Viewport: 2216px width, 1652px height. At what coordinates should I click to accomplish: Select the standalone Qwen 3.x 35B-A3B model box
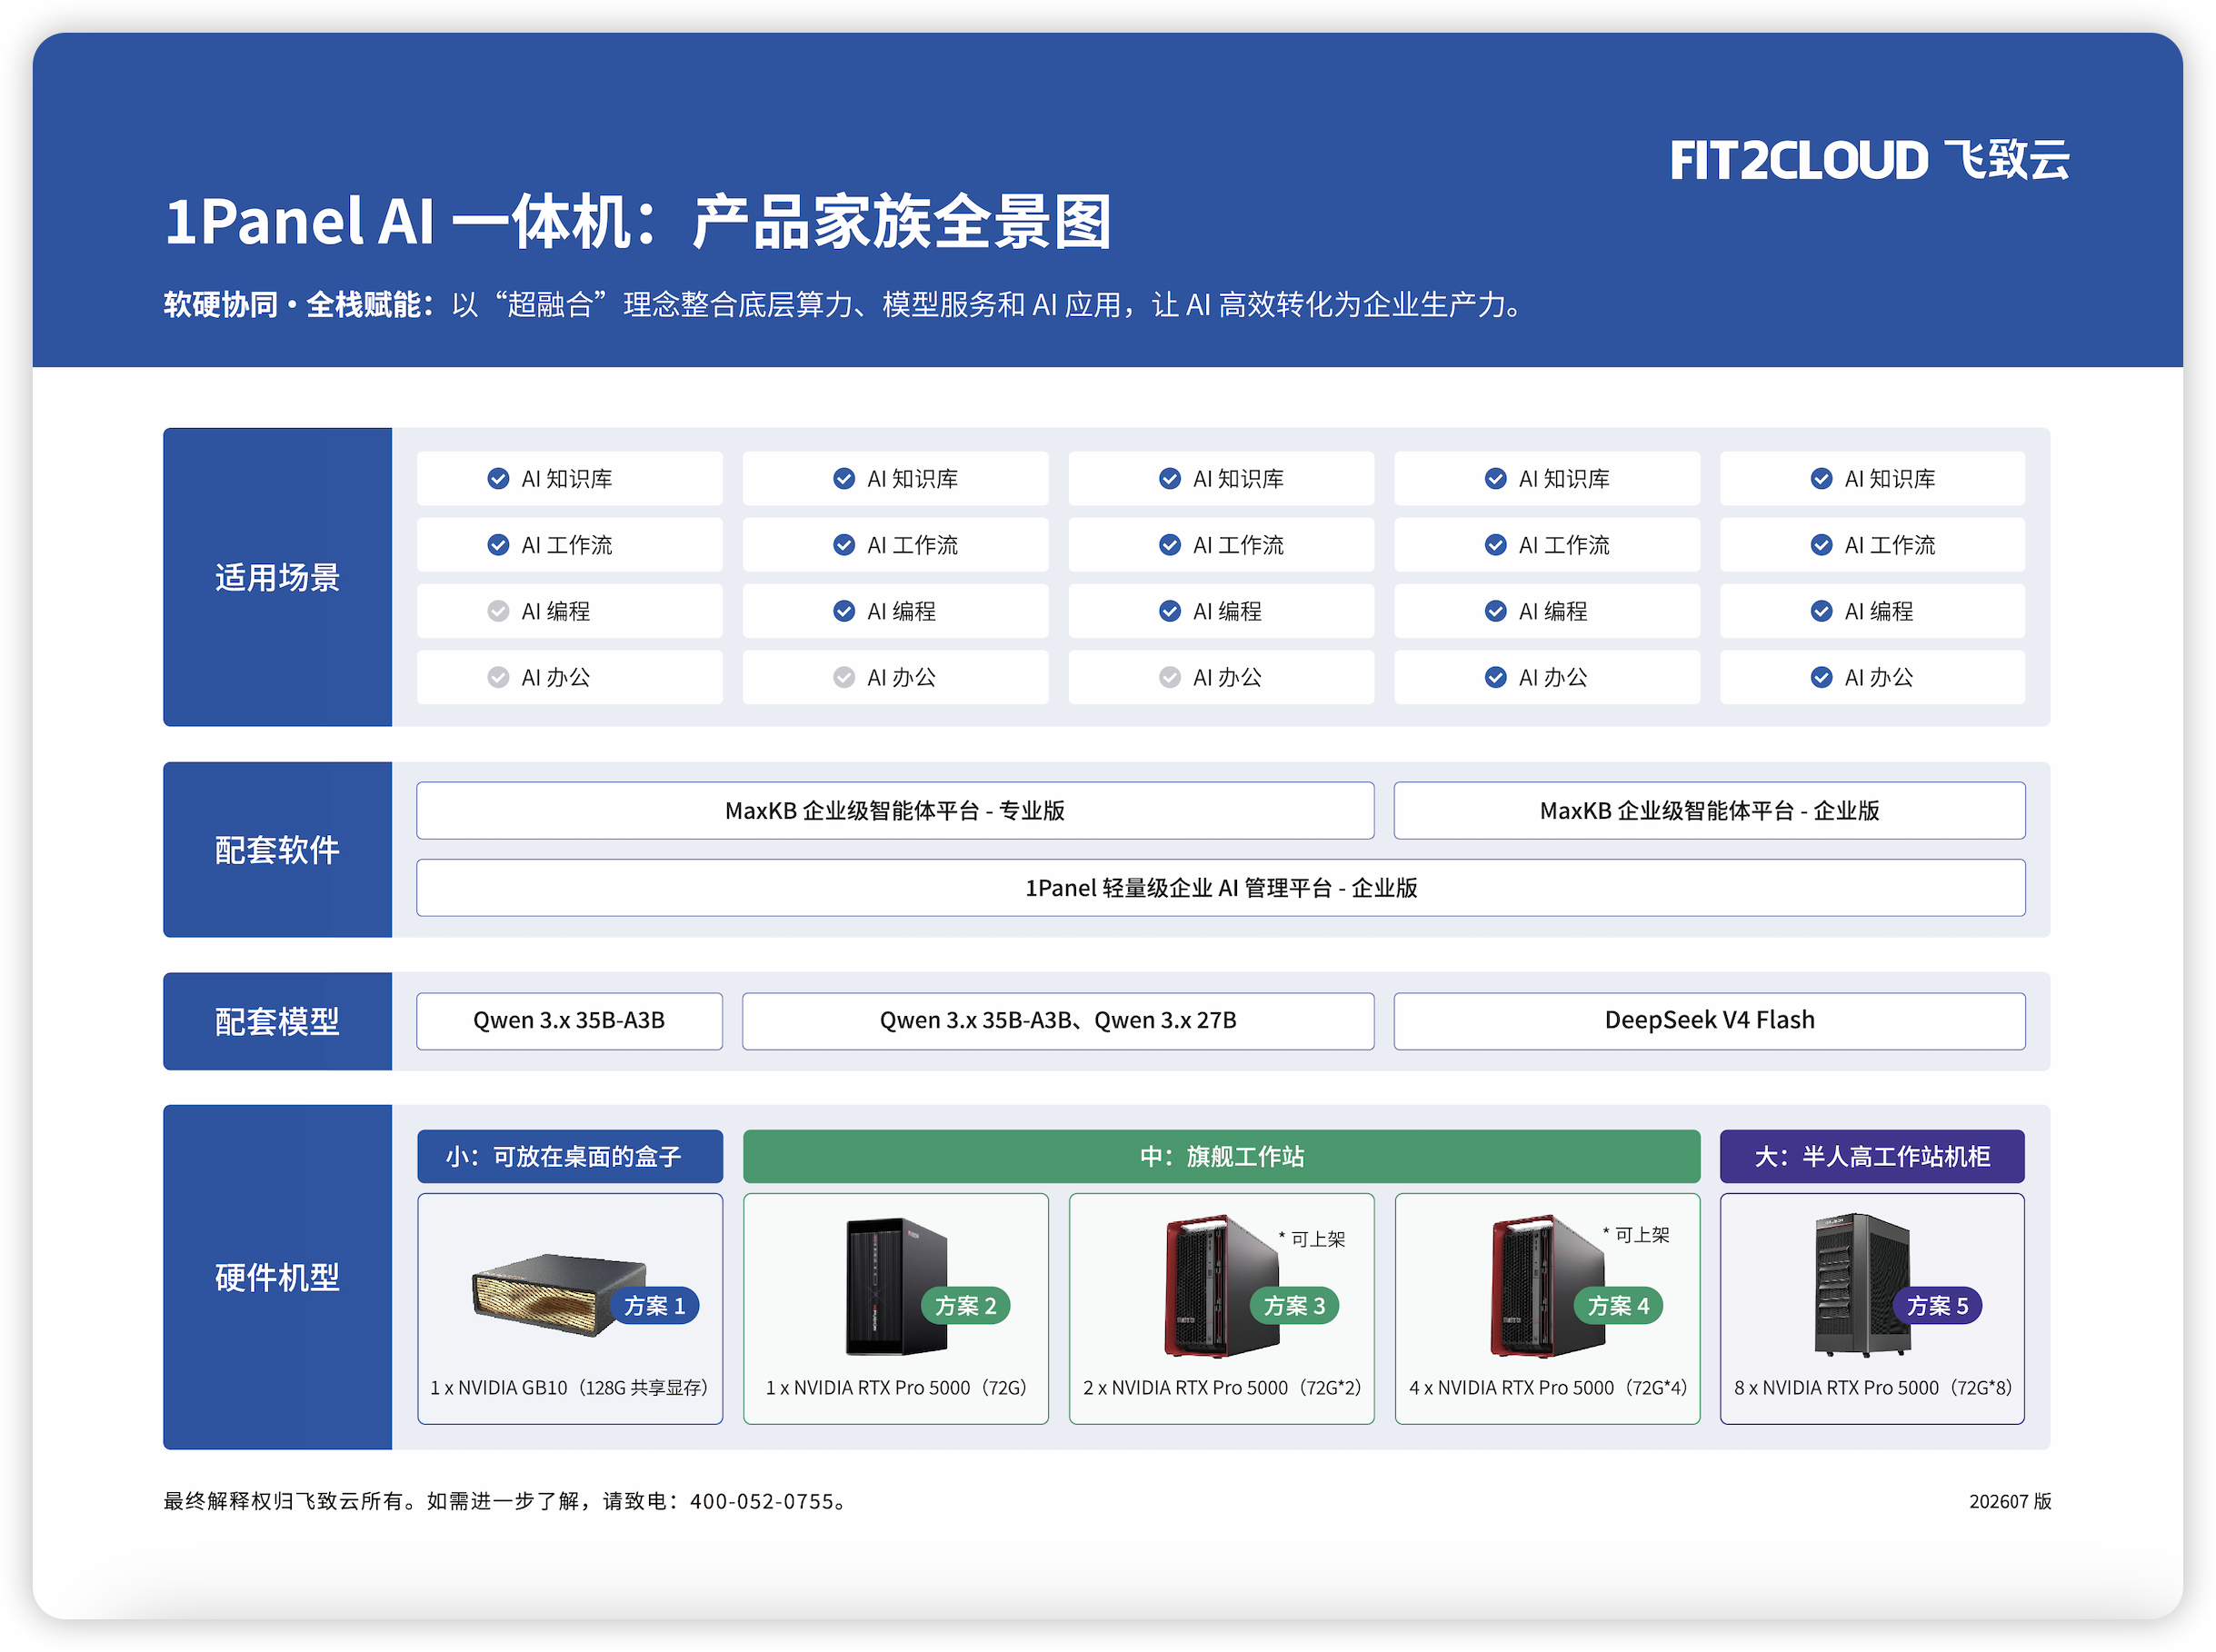click(570, 1021)
